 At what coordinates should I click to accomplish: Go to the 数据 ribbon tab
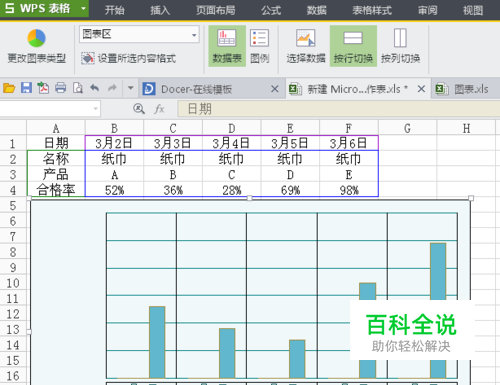316,11
